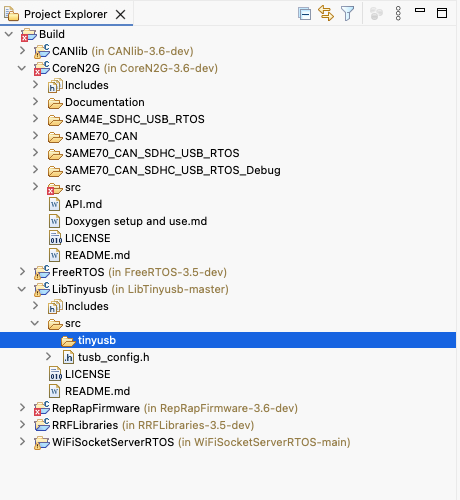Expand the SAME70_CAN_SDHC_USB_RTOS folder
The width and height of the screenshot is (460, 500).
click(36, 153)
